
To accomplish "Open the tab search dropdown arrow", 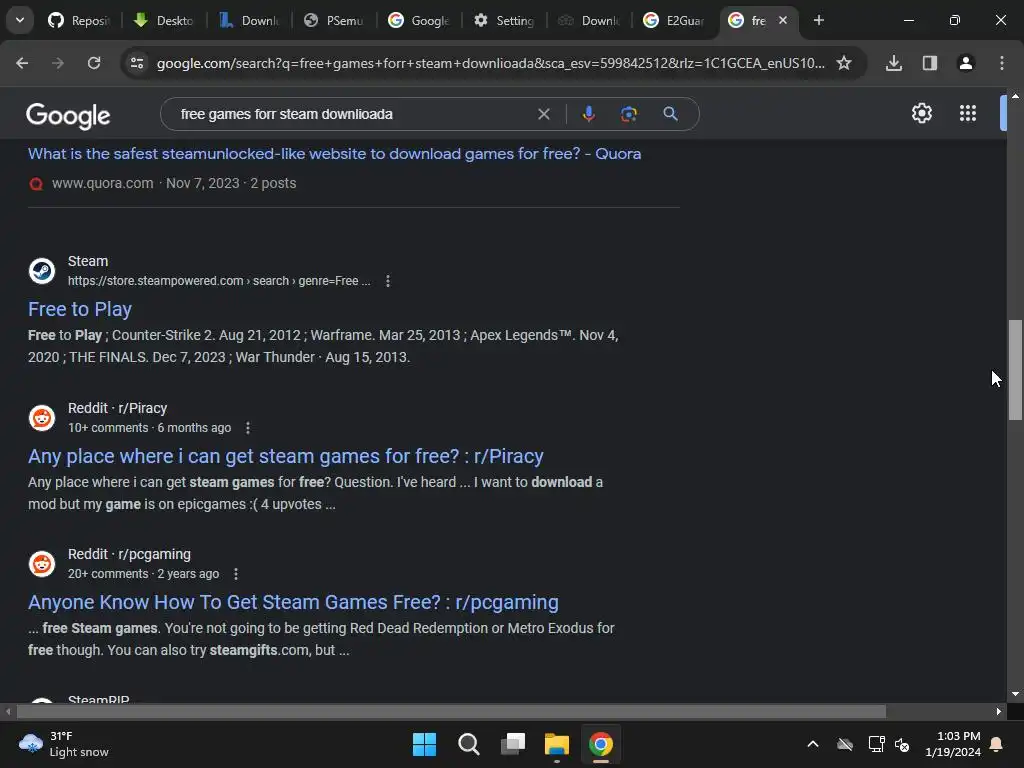I will point(20,20).
